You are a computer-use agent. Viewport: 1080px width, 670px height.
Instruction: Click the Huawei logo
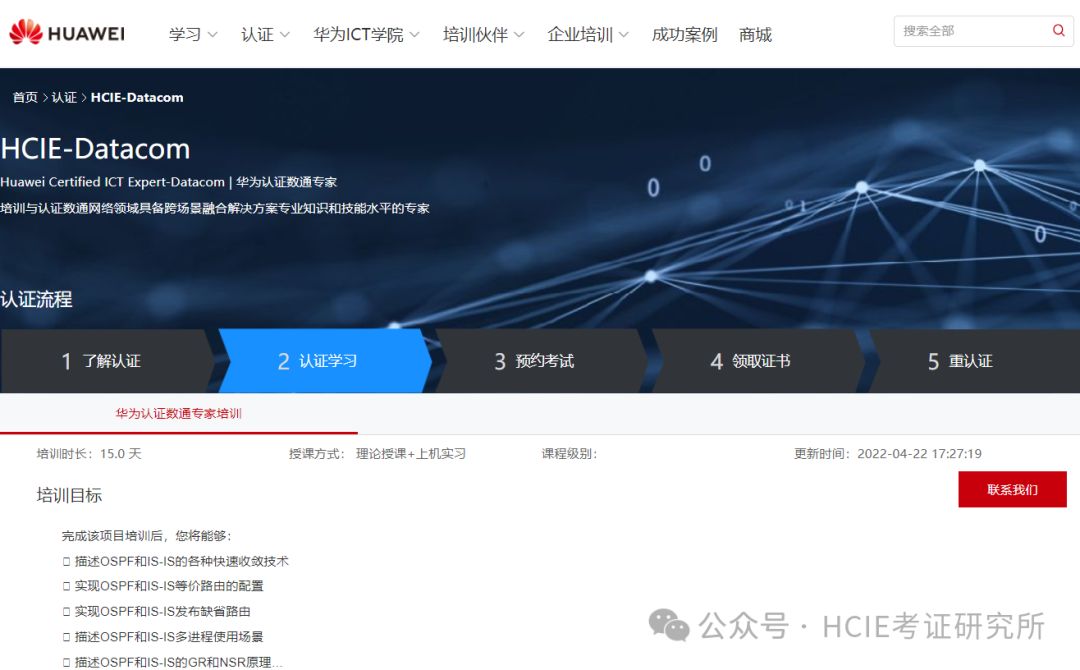click(x=67, y=32)
